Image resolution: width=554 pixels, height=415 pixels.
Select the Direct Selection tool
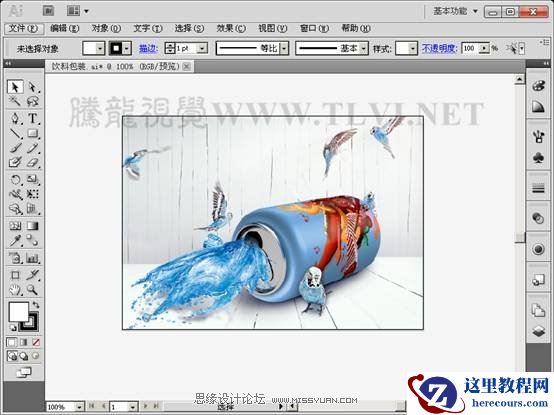(32, 87)
